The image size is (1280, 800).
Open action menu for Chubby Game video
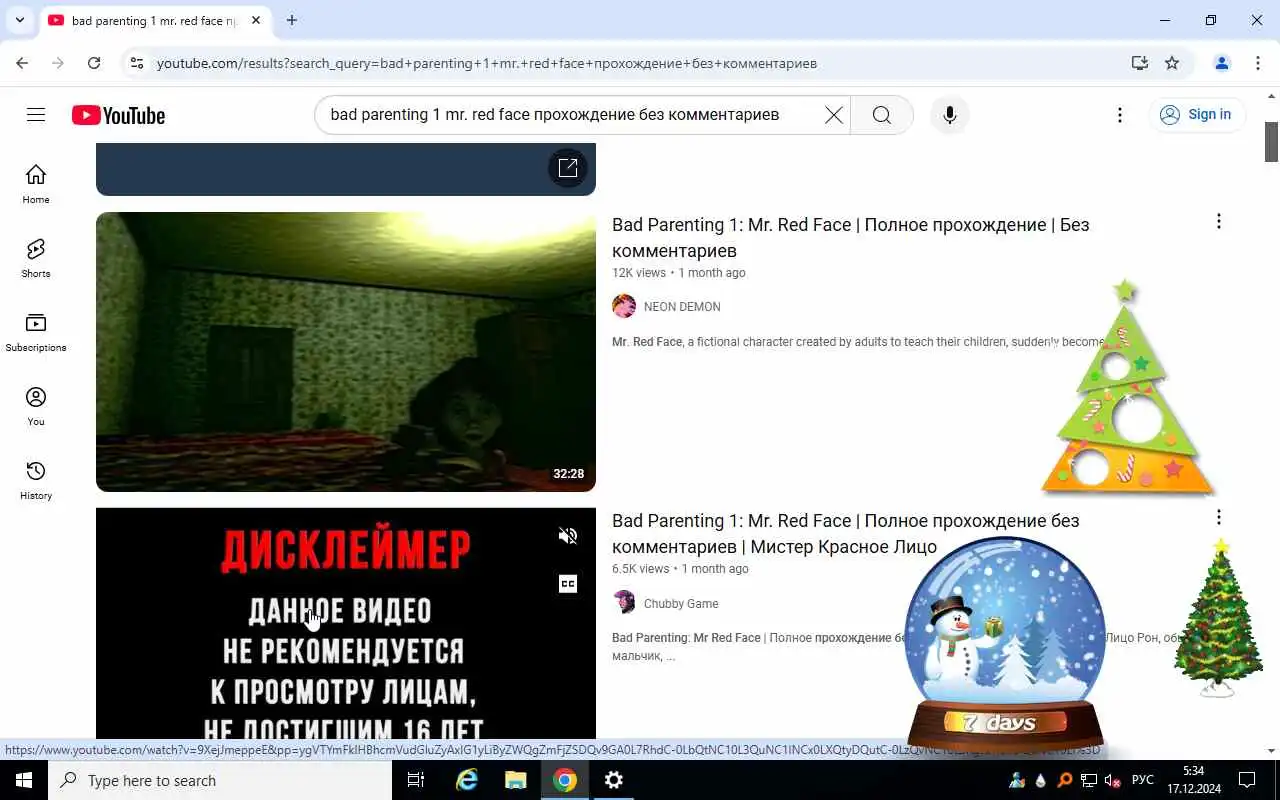(1218, 517)
